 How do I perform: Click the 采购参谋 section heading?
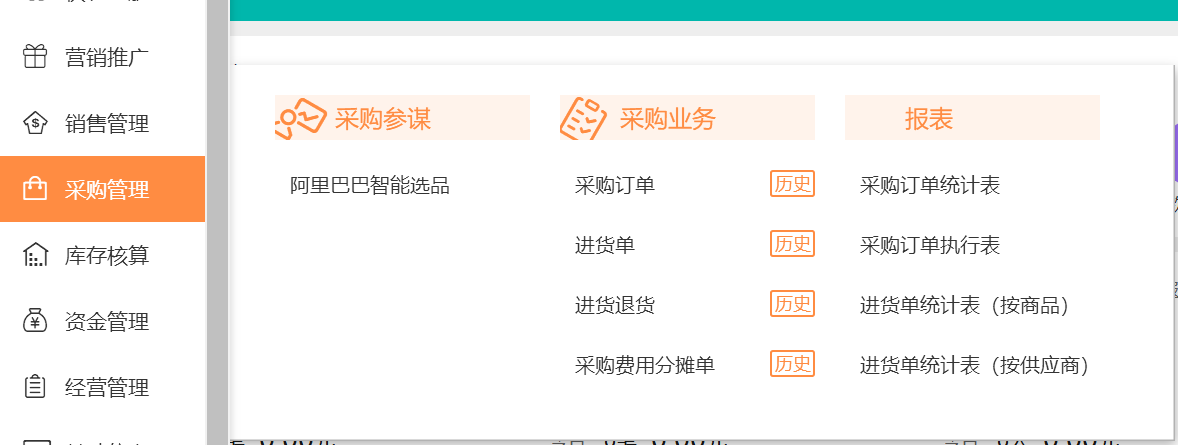click(x=383, y=118)
